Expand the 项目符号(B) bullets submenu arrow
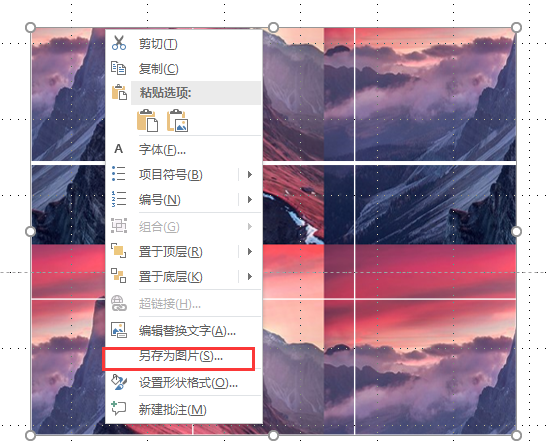Image resolution: width=546 pixels, height=442 pixels. click(x=250, y=175)
